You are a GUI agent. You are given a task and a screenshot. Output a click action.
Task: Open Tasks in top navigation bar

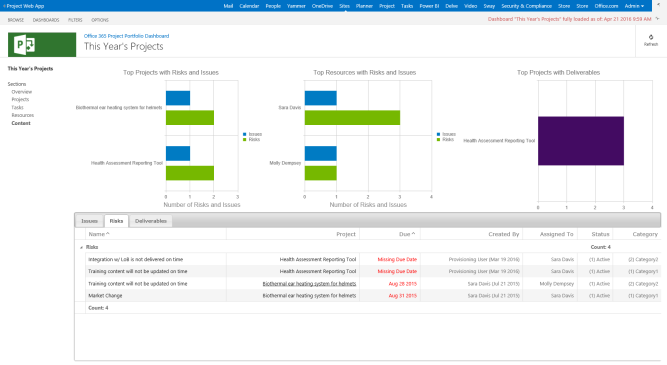(407, 6)
